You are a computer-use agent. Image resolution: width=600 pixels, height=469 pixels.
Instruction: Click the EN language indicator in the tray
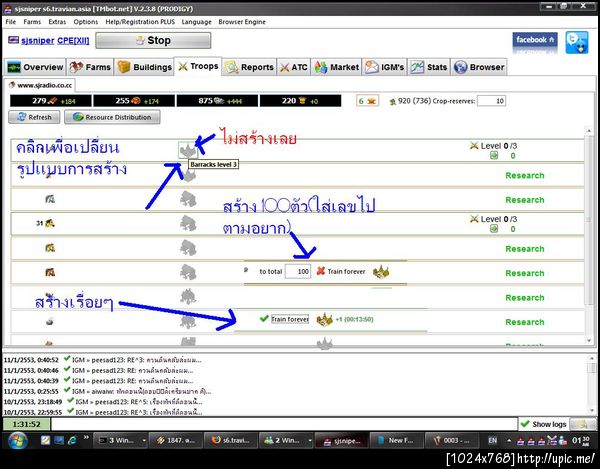[492, 440]
